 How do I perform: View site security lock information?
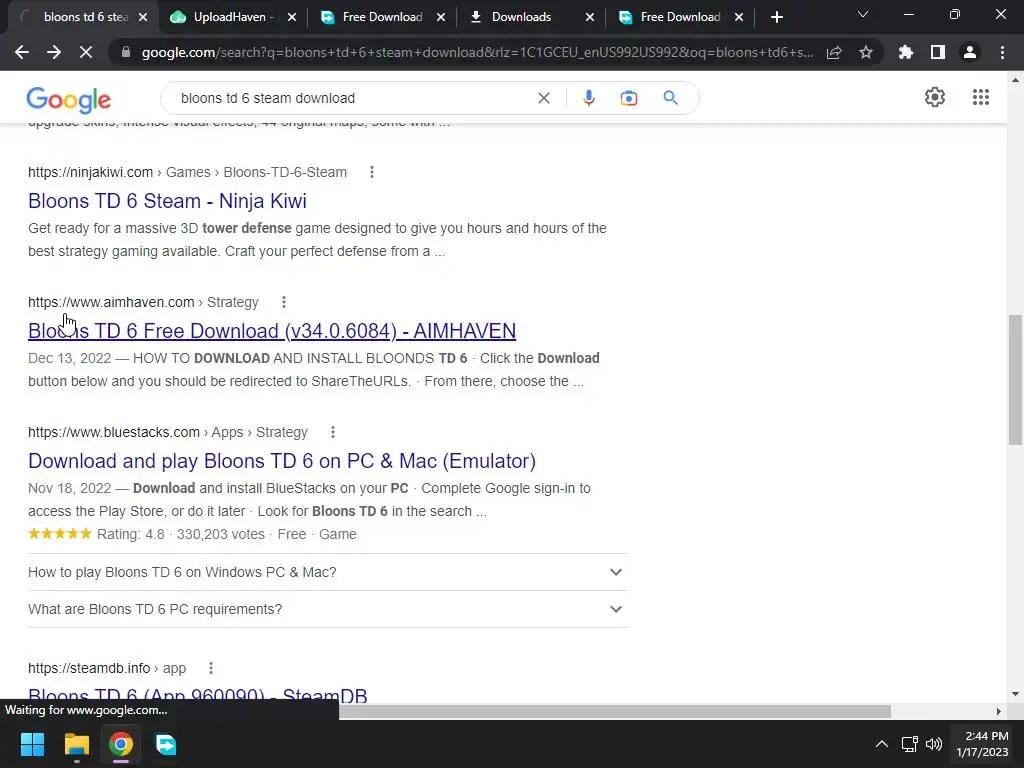click(x=126, y=52)
